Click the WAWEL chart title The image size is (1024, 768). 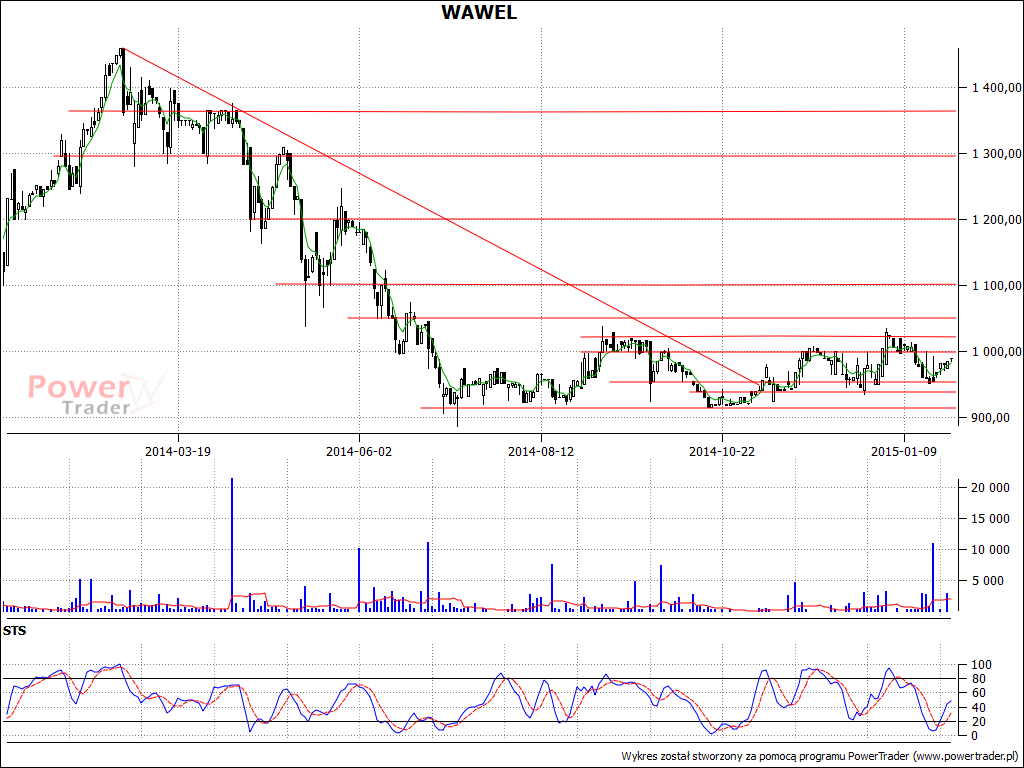479,12
